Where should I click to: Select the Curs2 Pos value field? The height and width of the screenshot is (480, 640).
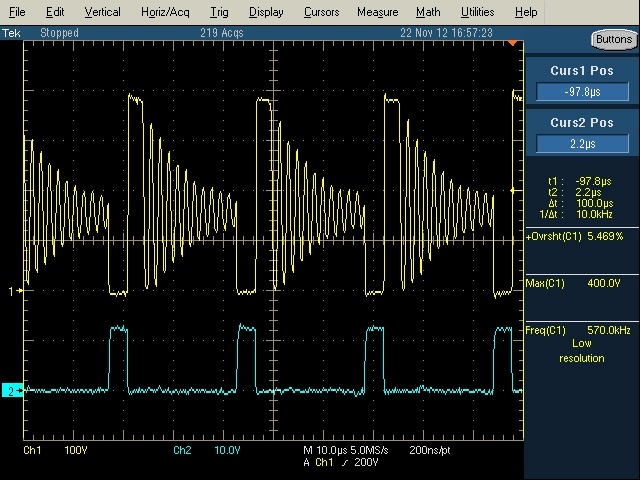point(582,144)
